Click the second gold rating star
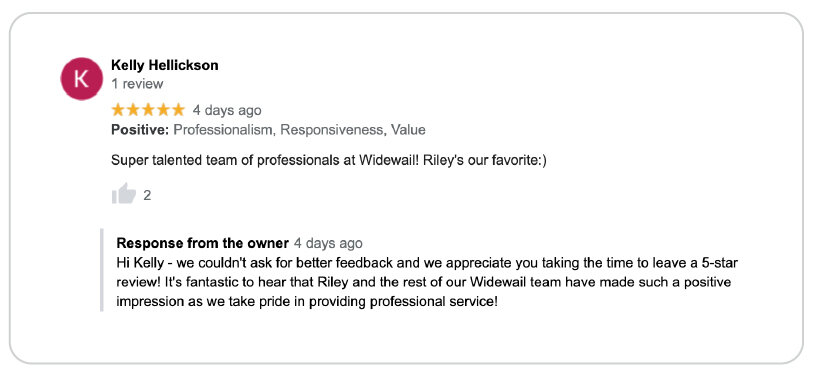 tap(133, 110)
